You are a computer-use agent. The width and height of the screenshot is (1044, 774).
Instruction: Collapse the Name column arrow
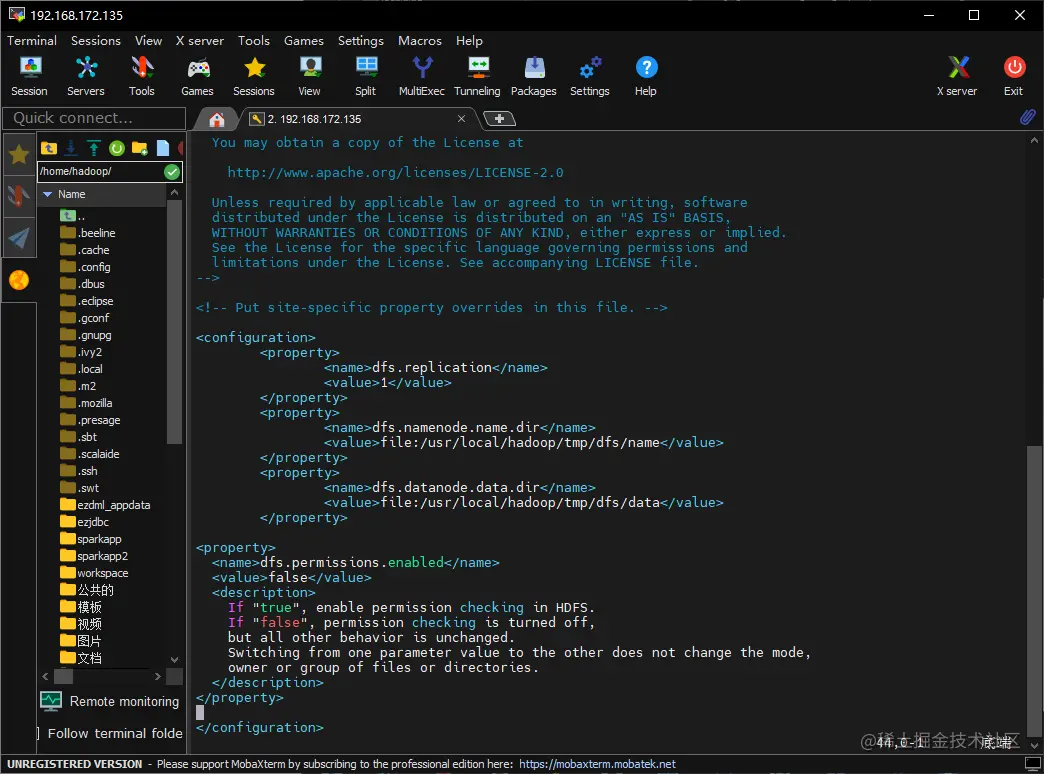click(47, 194)
